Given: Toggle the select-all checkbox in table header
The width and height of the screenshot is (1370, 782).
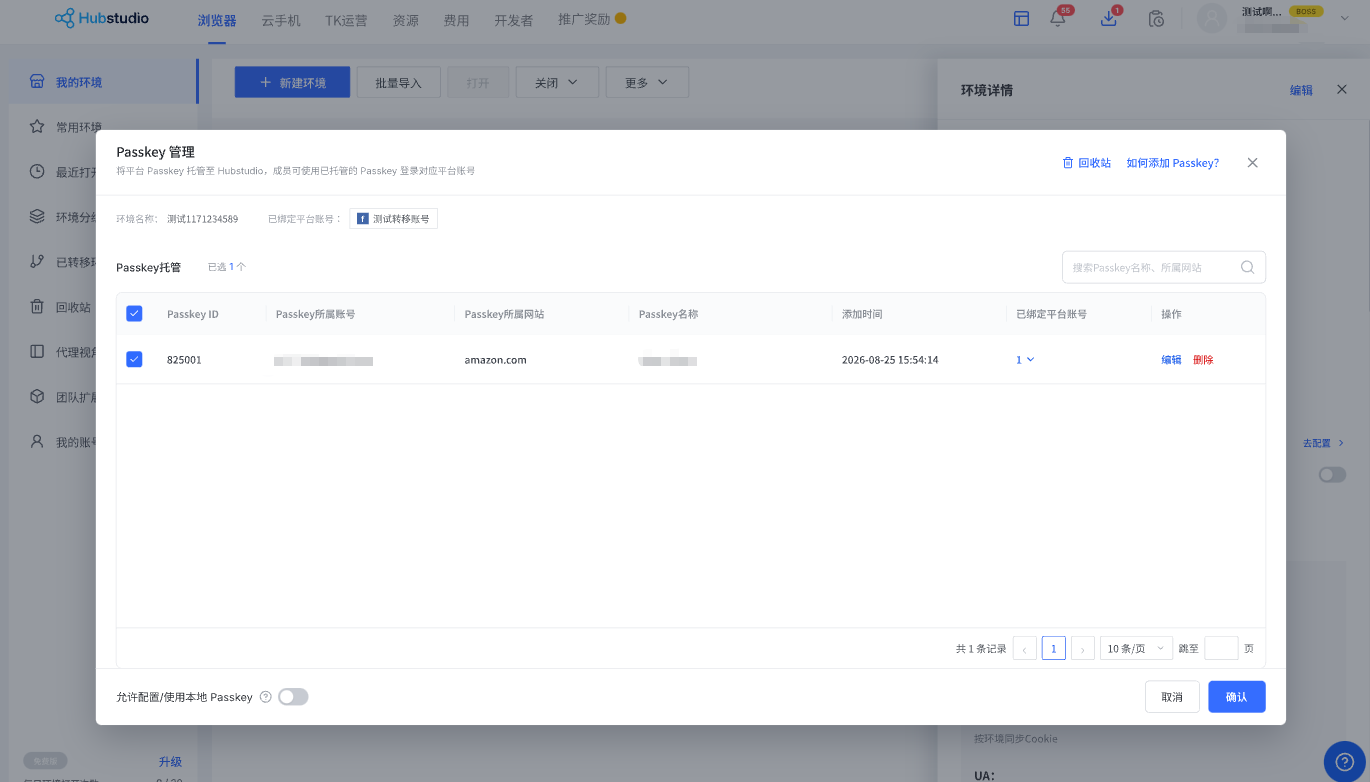Looking at the screenshot, I should [134, 314].
